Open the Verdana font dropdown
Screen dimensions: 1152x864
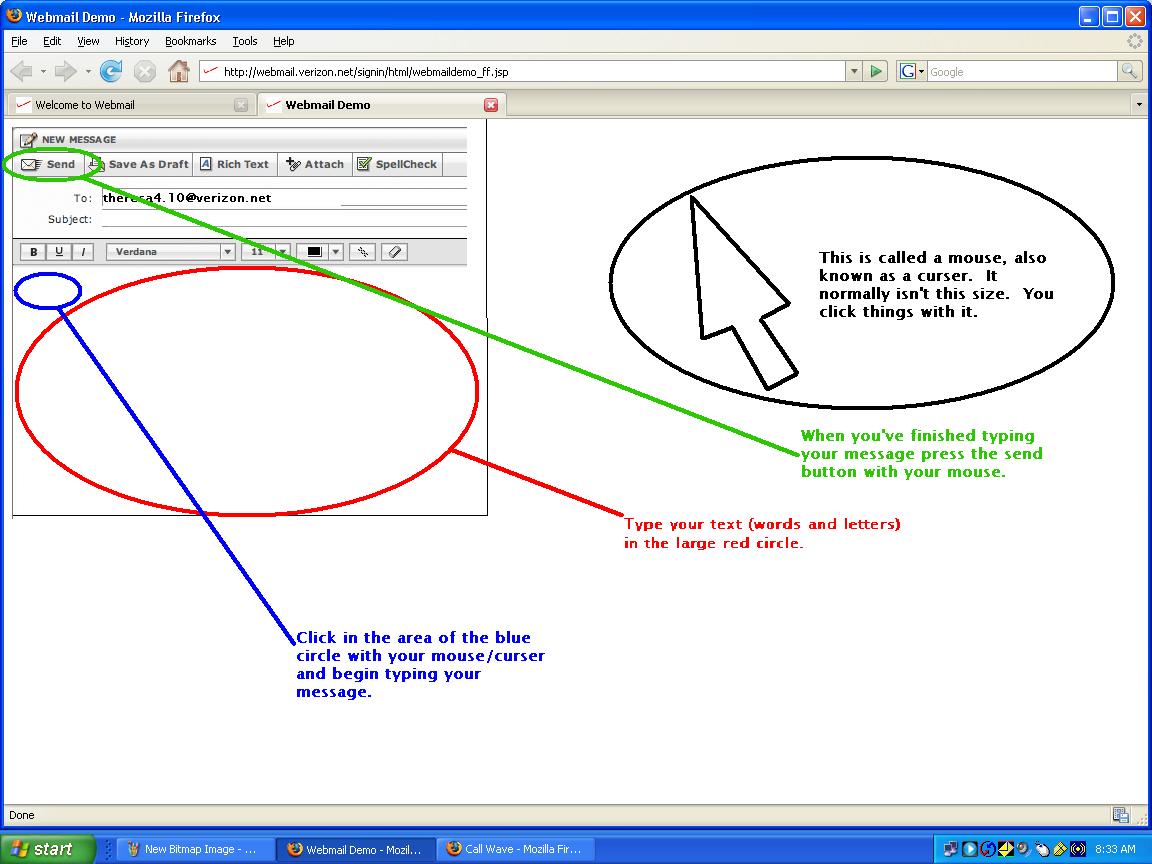(170, 252)
